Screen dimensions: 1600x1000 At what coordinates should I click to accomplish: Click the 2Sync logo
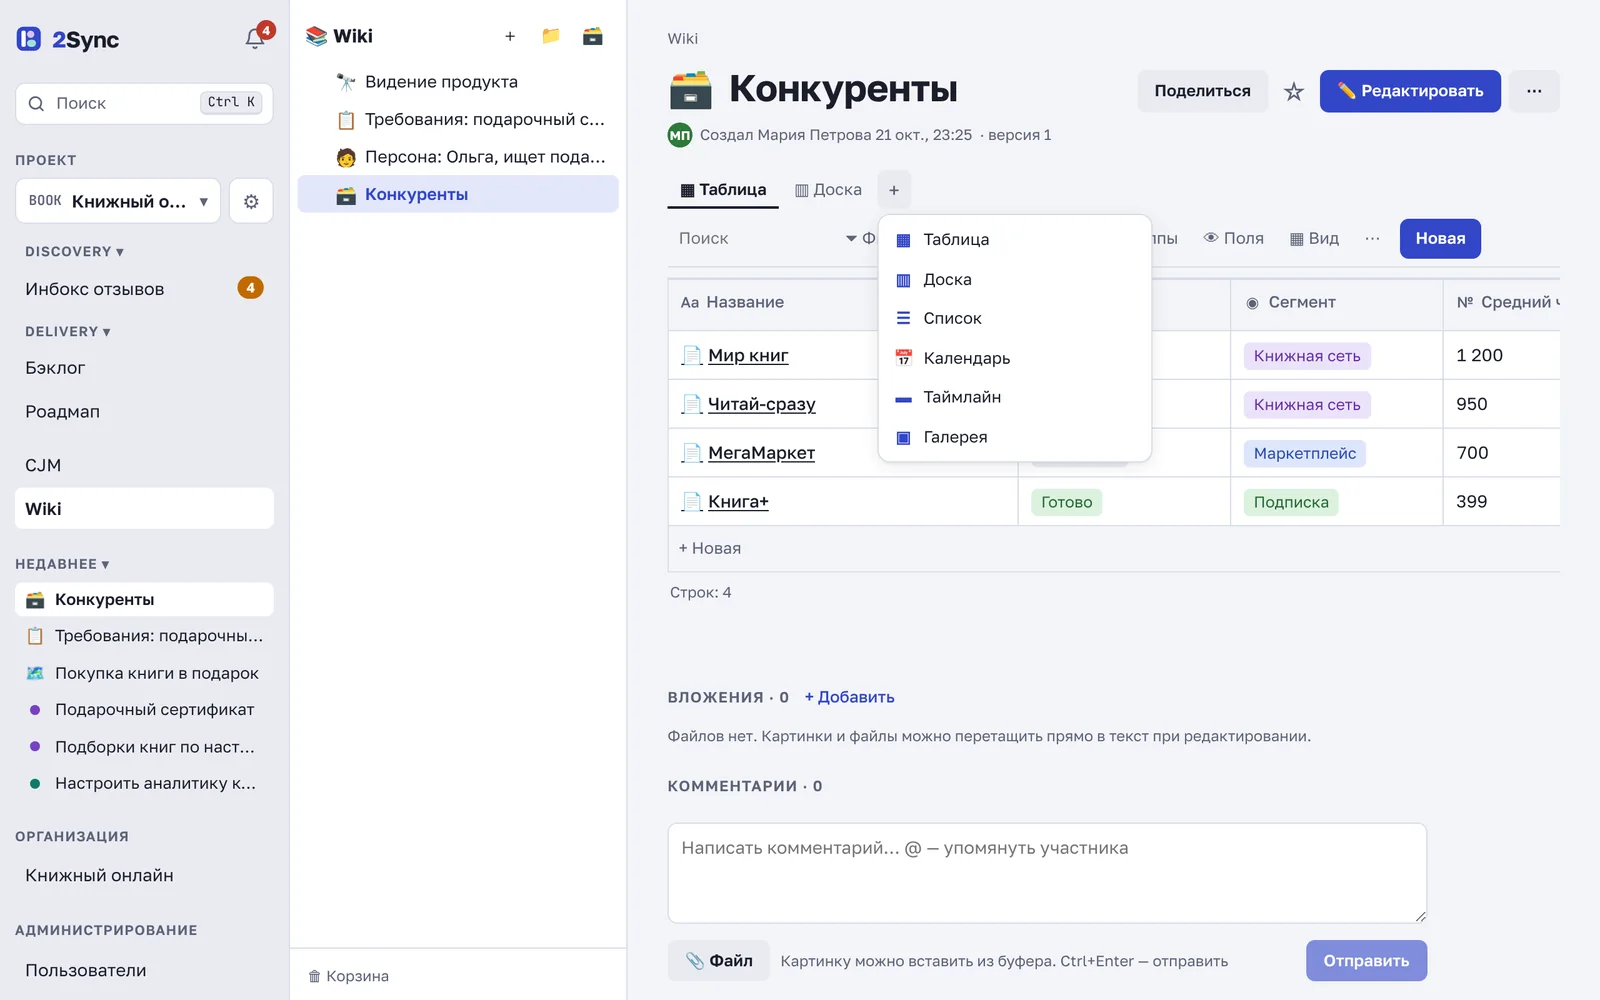(x=68, y=39)
